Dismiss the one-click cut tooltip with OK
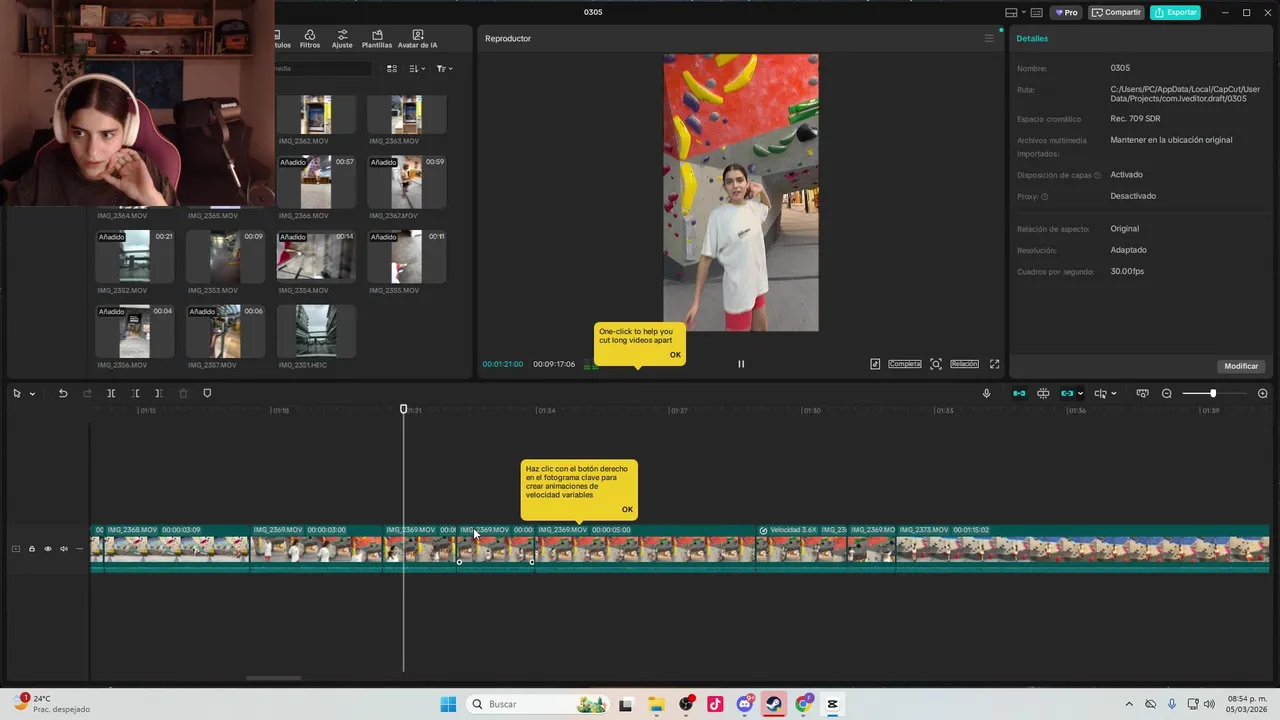This screenshot has width=1280, height=720. click(x=675, y=354)
